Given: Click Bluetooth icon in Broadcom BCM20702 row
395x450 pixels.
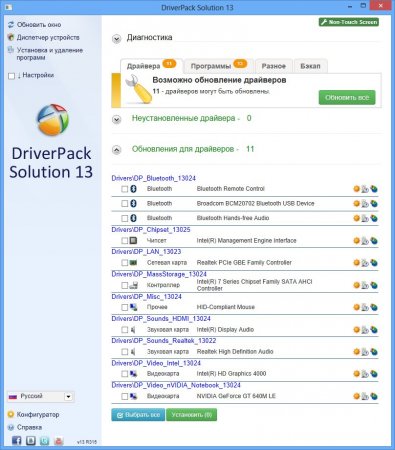Looking at the screenshot, I should (x=133, y=203).
